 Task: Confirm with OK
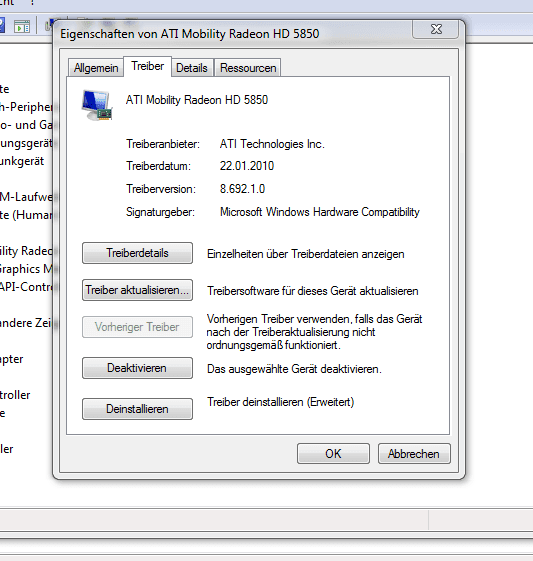click(333, 454)
